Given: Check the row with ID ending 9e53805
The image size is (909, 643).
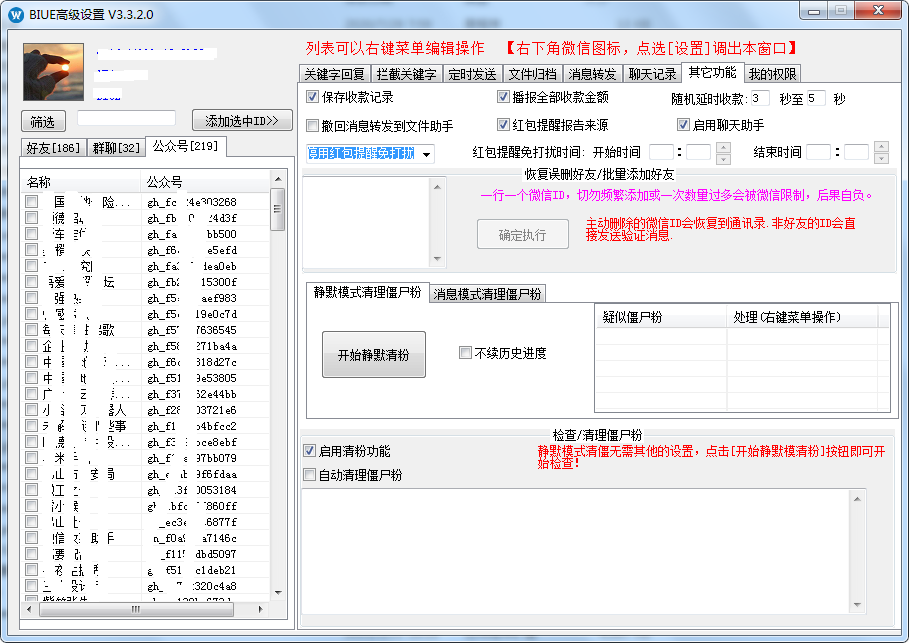Looking at the screenshot, I should coord(31,378).
